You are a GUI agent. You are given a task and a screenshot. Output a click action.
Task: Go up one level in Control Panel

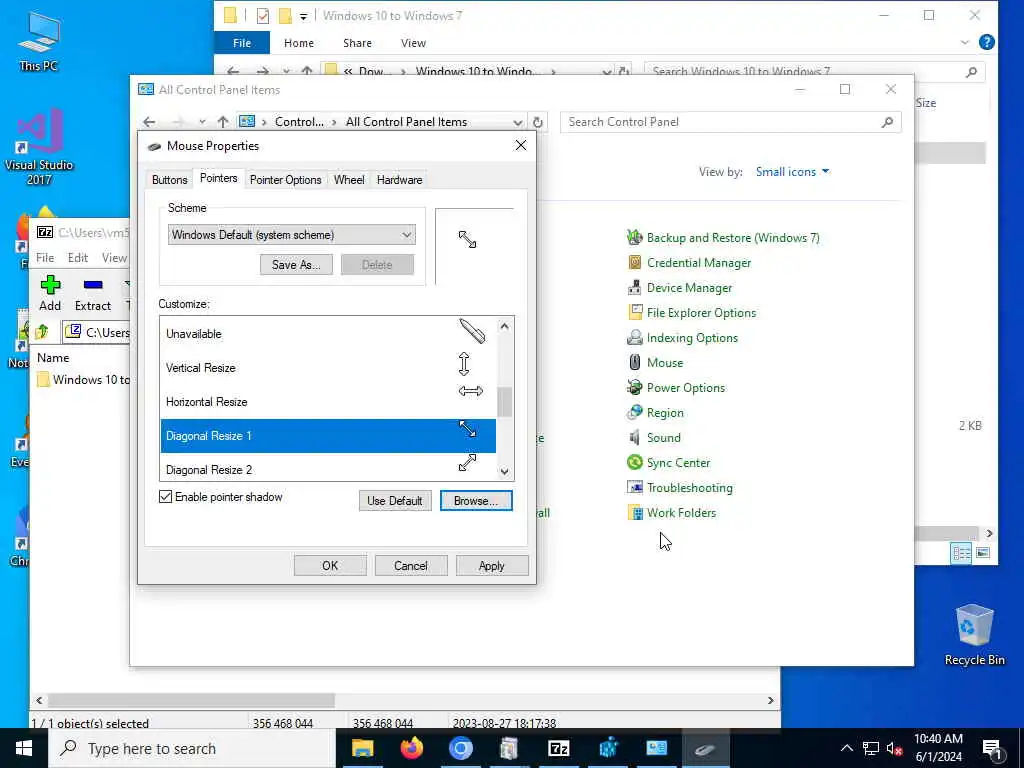coord(223,122)
